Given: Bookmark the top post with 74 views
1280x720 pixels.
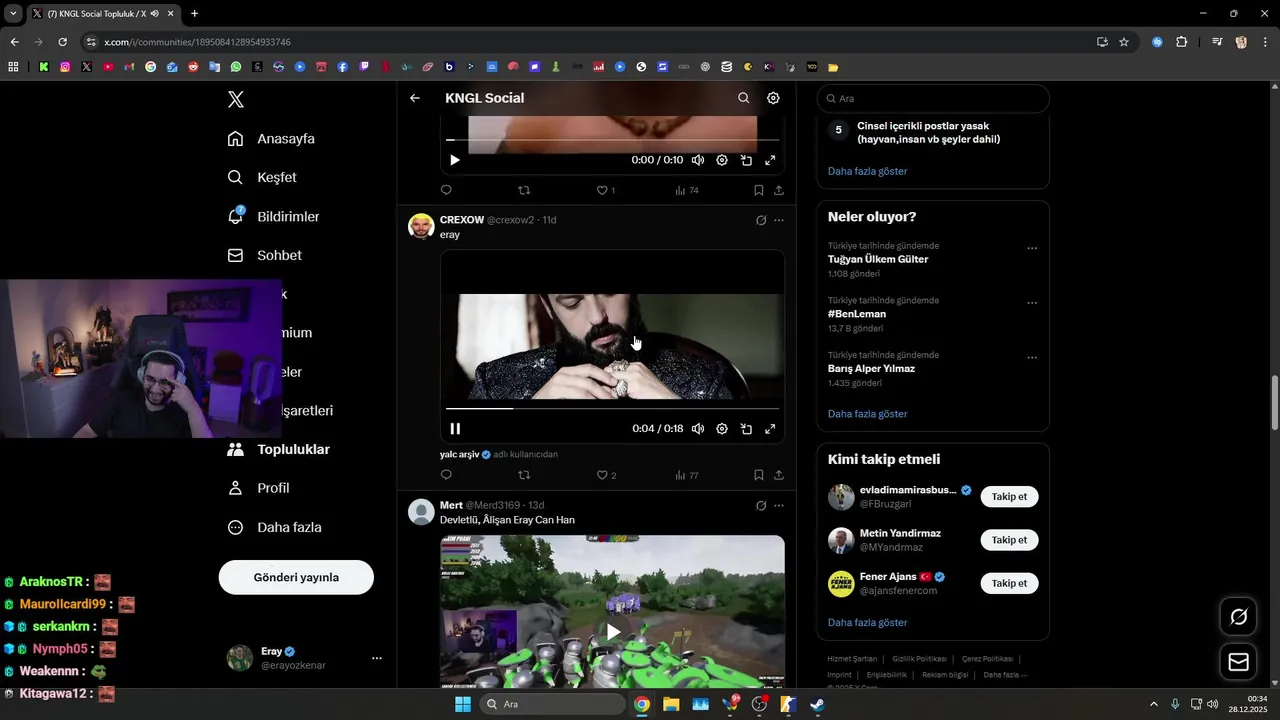Looking at the screenshot, I should pyautogui.click(x=759, y=190).
